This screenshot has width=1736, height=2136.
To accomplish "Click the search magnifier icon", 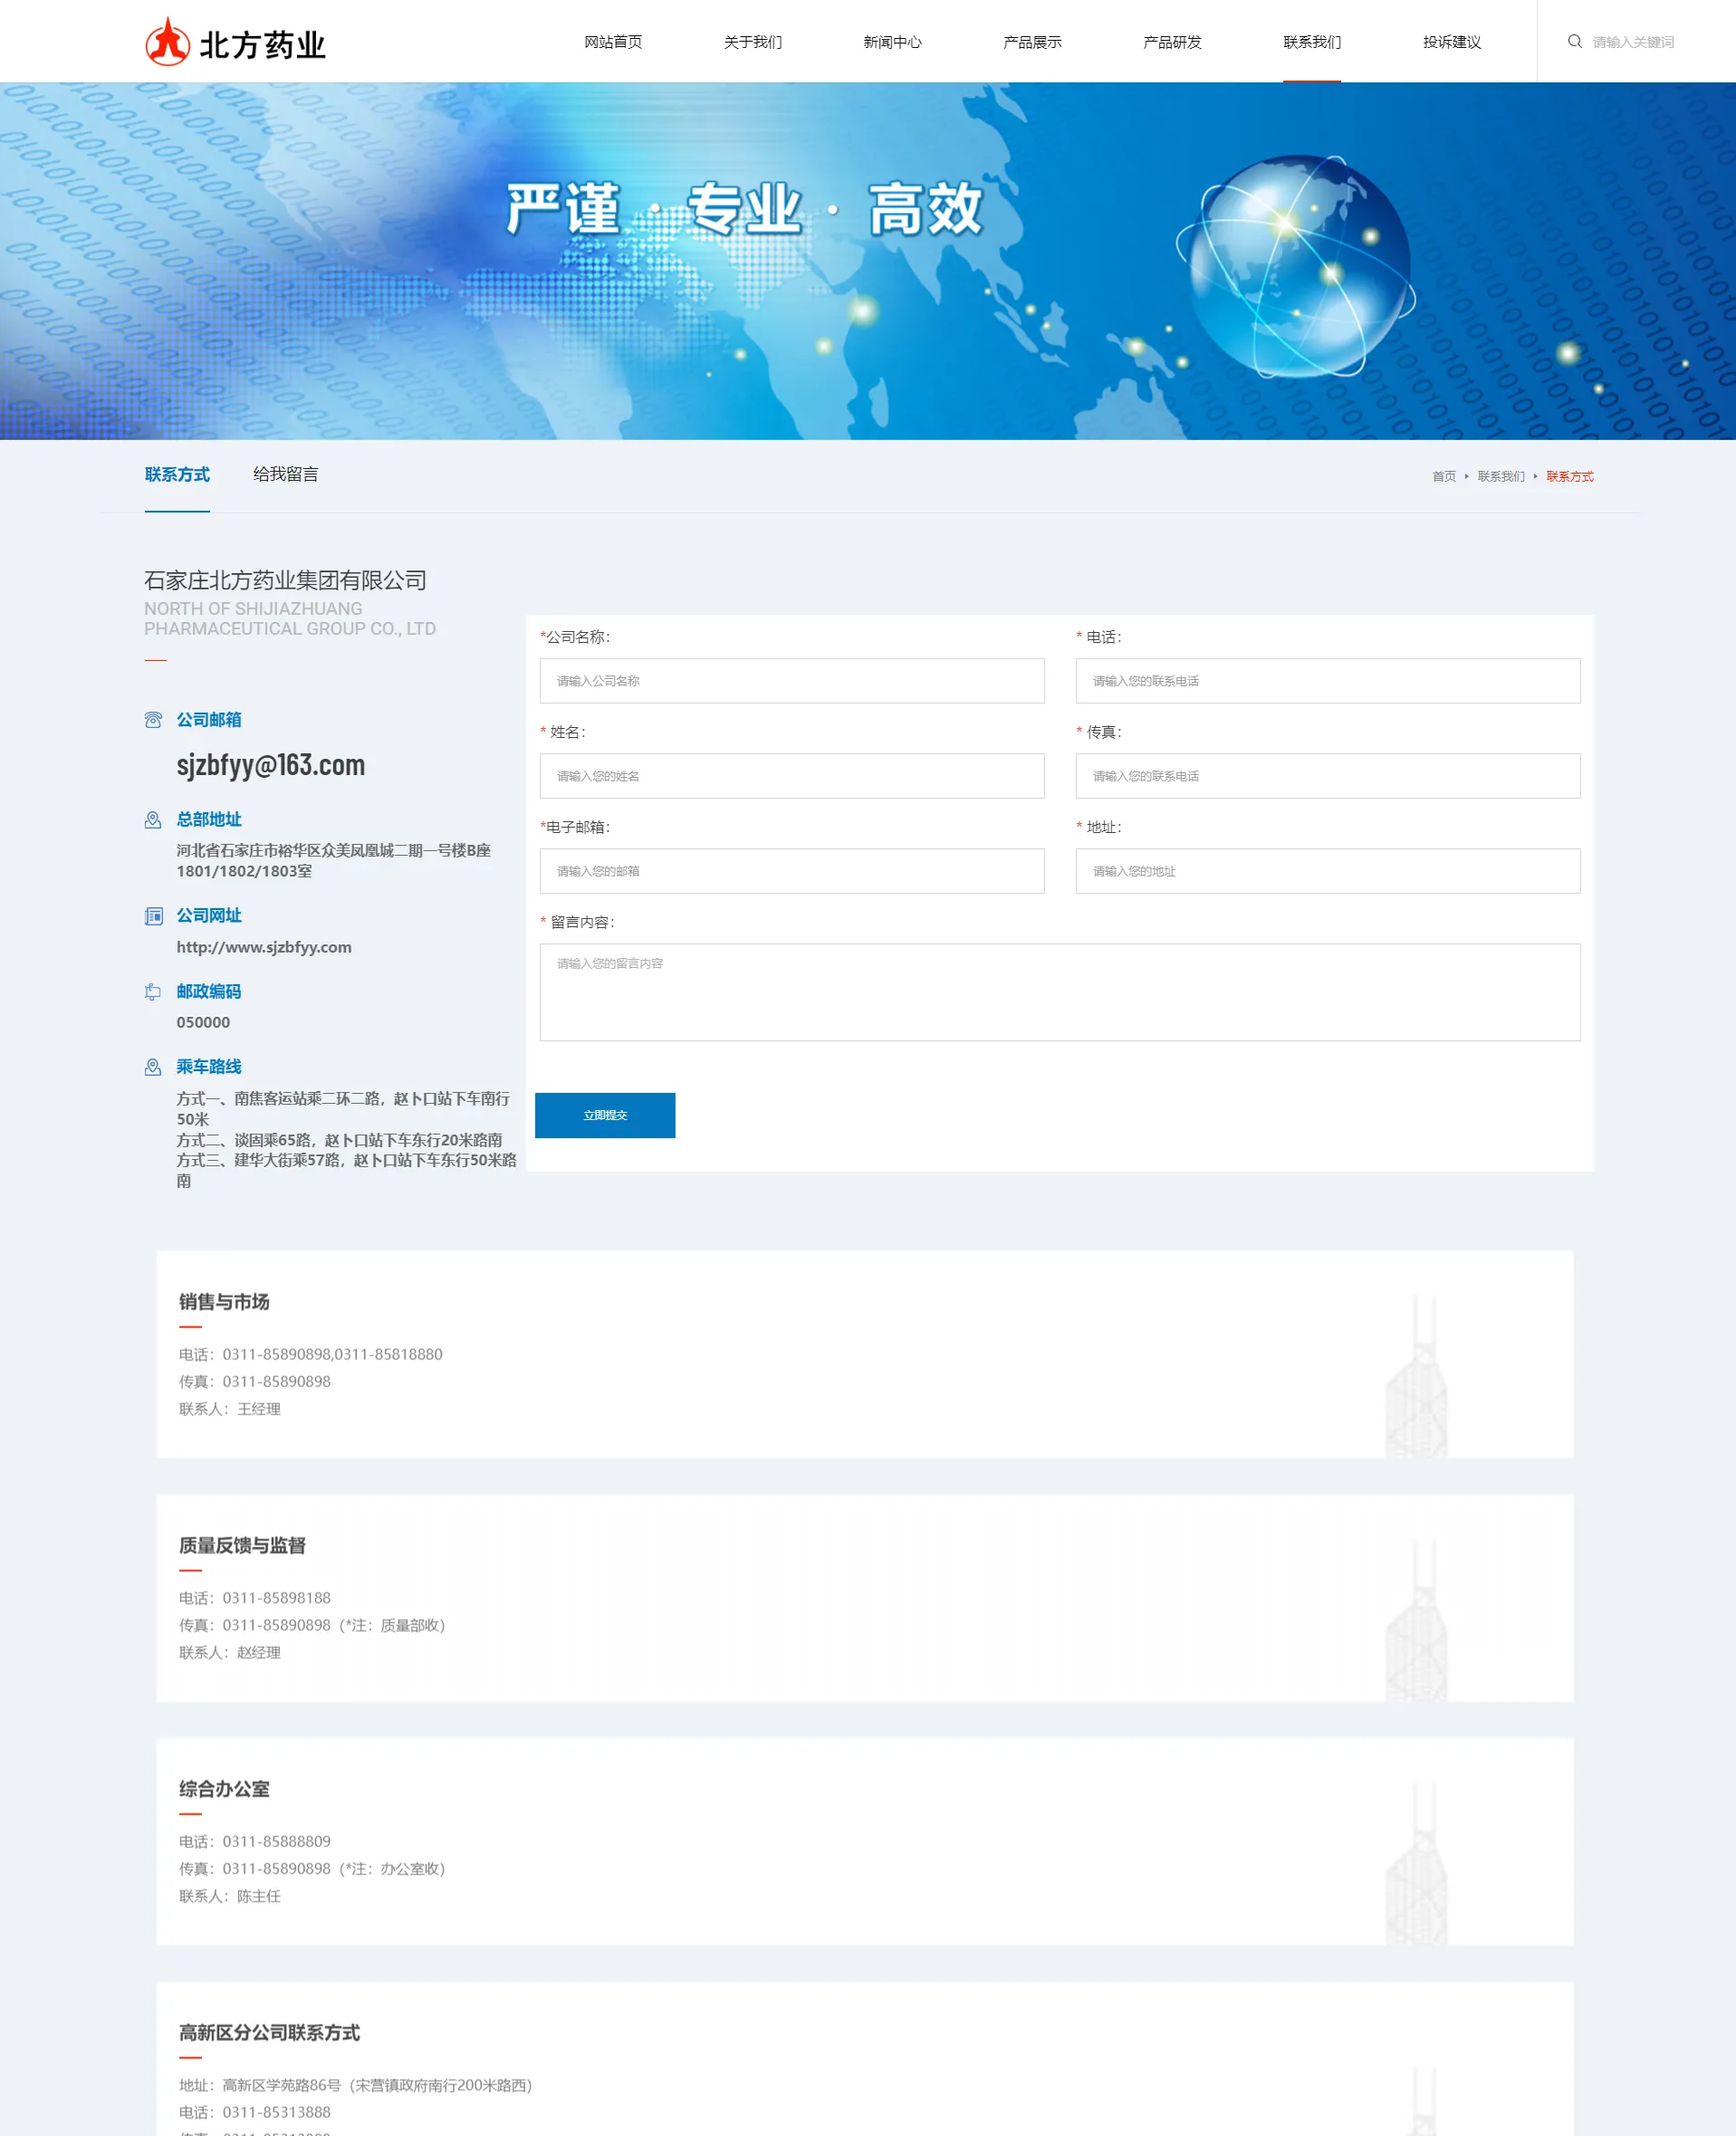I will click(1575, 41).
